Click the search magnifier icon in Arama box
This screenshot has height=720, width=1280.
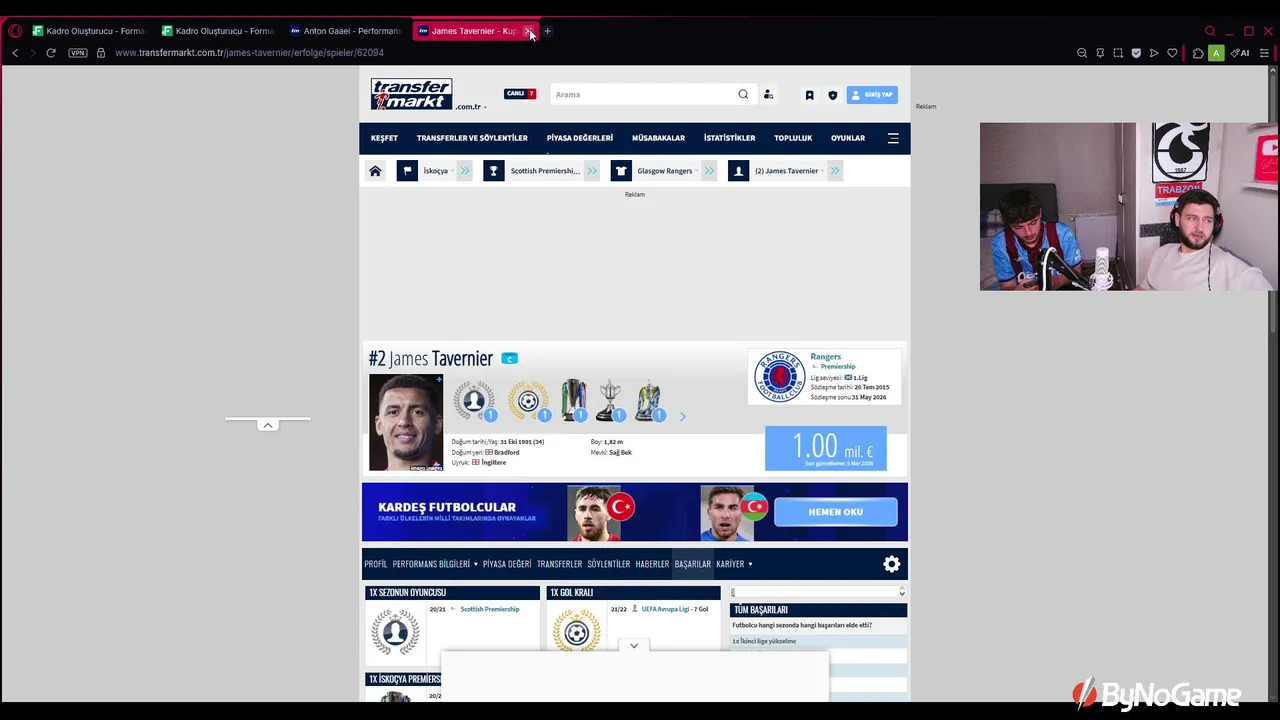(743, 94)
